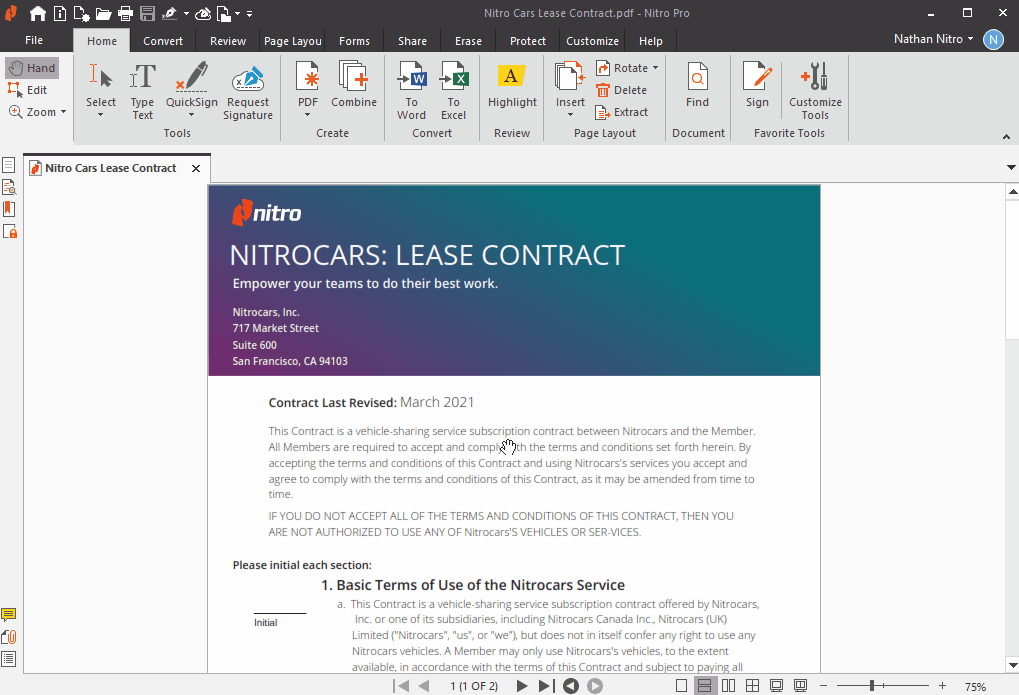Click Extract in Page Layout group
This screenshot has width=1019, height=695.
click(622, 112)
